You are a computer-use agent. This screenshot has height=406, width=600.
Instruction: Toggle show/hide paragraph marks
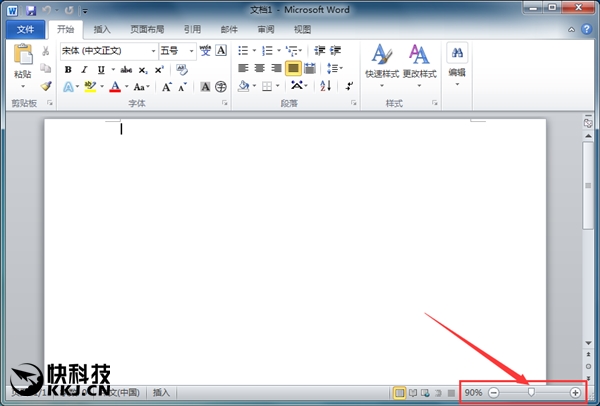click(x=349, y=86)
